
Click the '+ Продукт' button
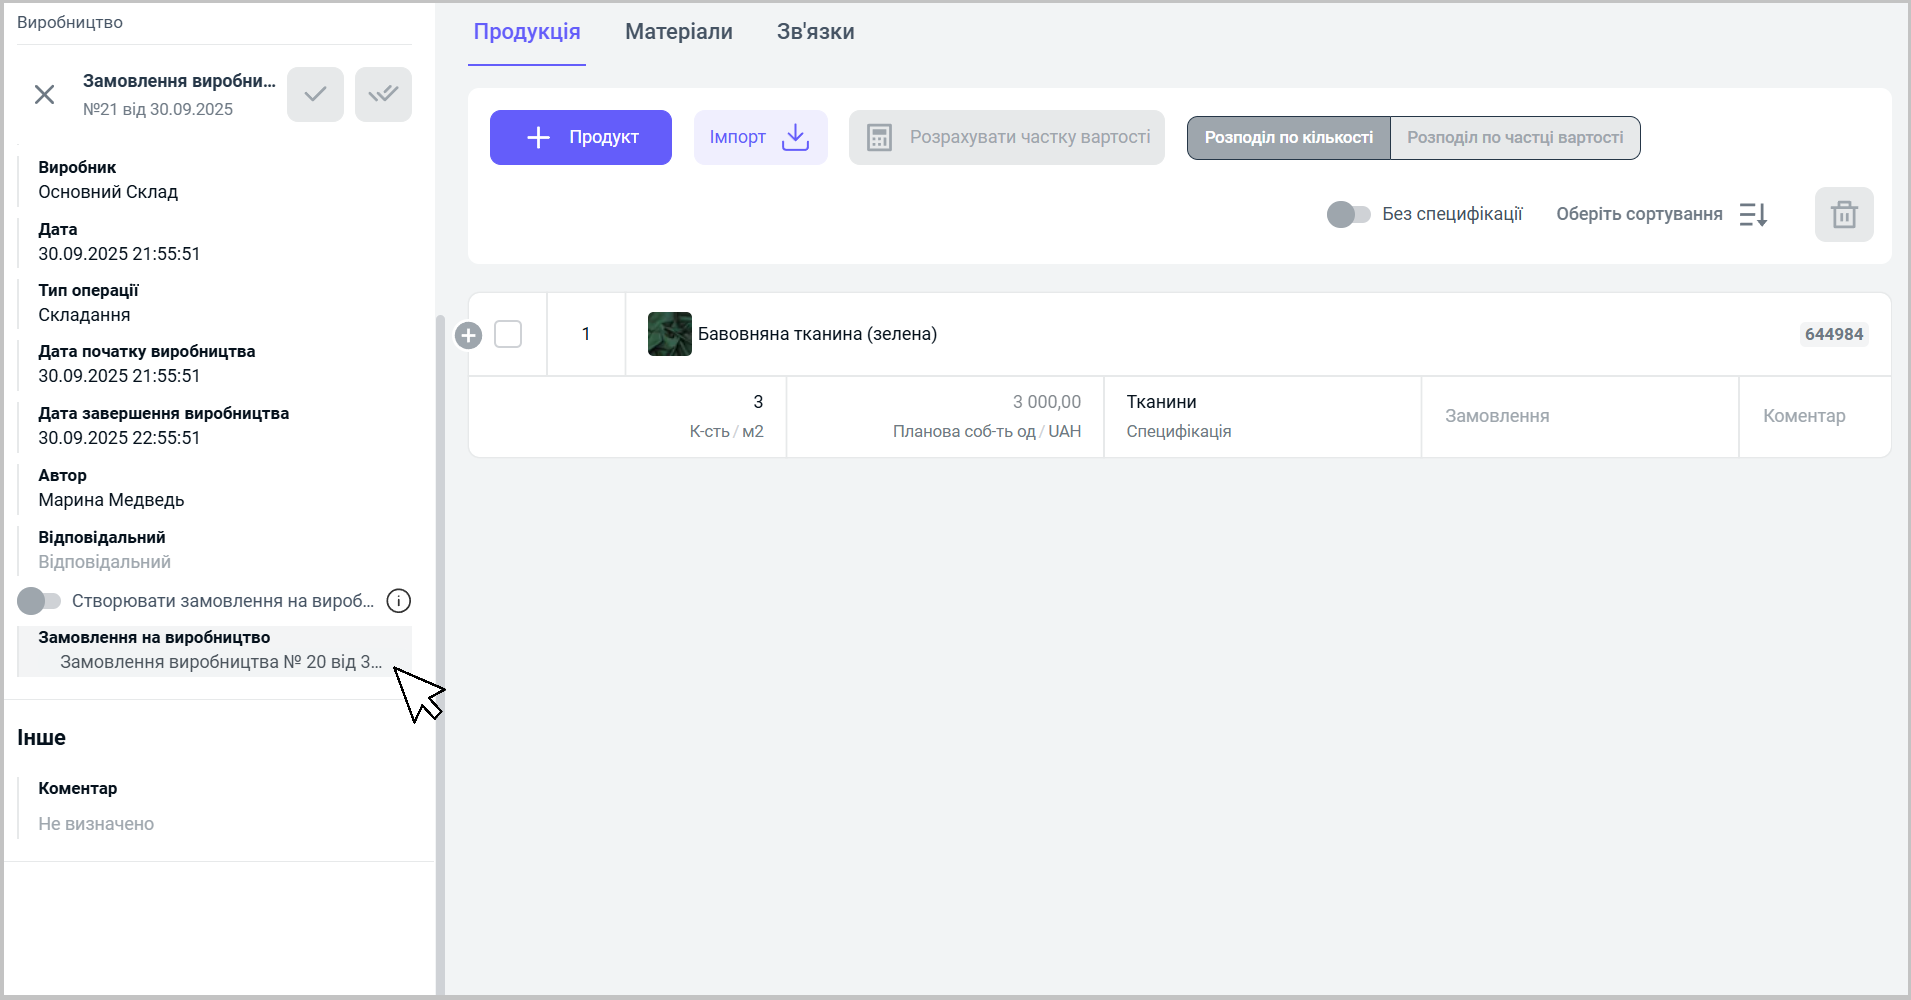pyautogui.click(x=580, y=138)
